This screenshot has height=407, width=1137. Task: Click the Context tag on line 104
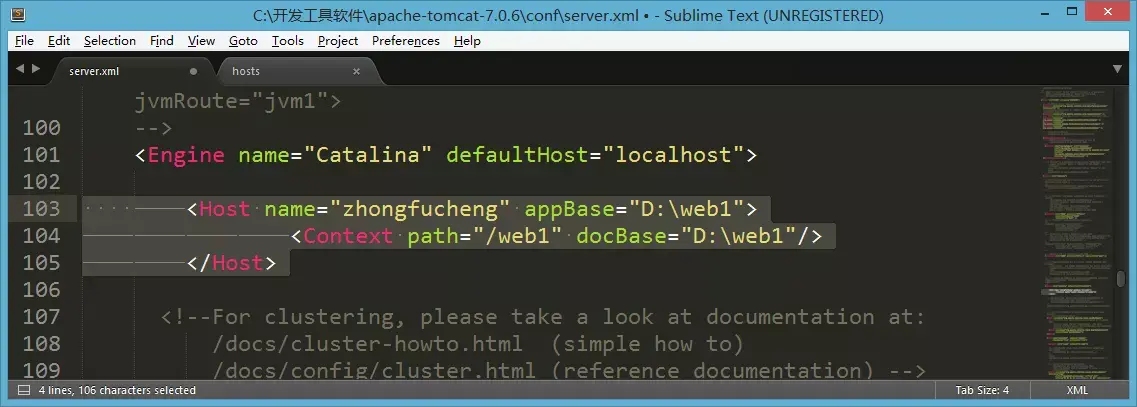click(x=349, y=236)
